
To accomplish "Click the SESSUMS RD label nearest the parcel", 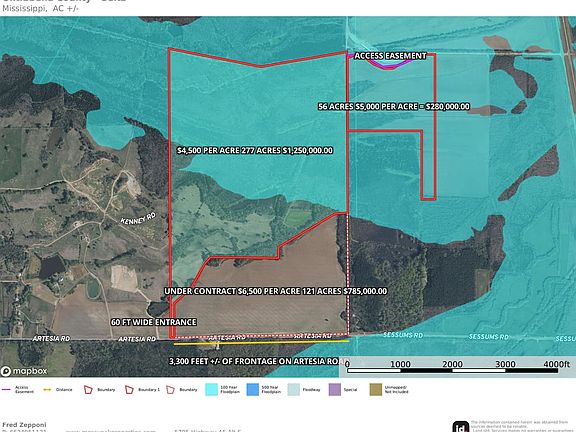I will point(403,335).
